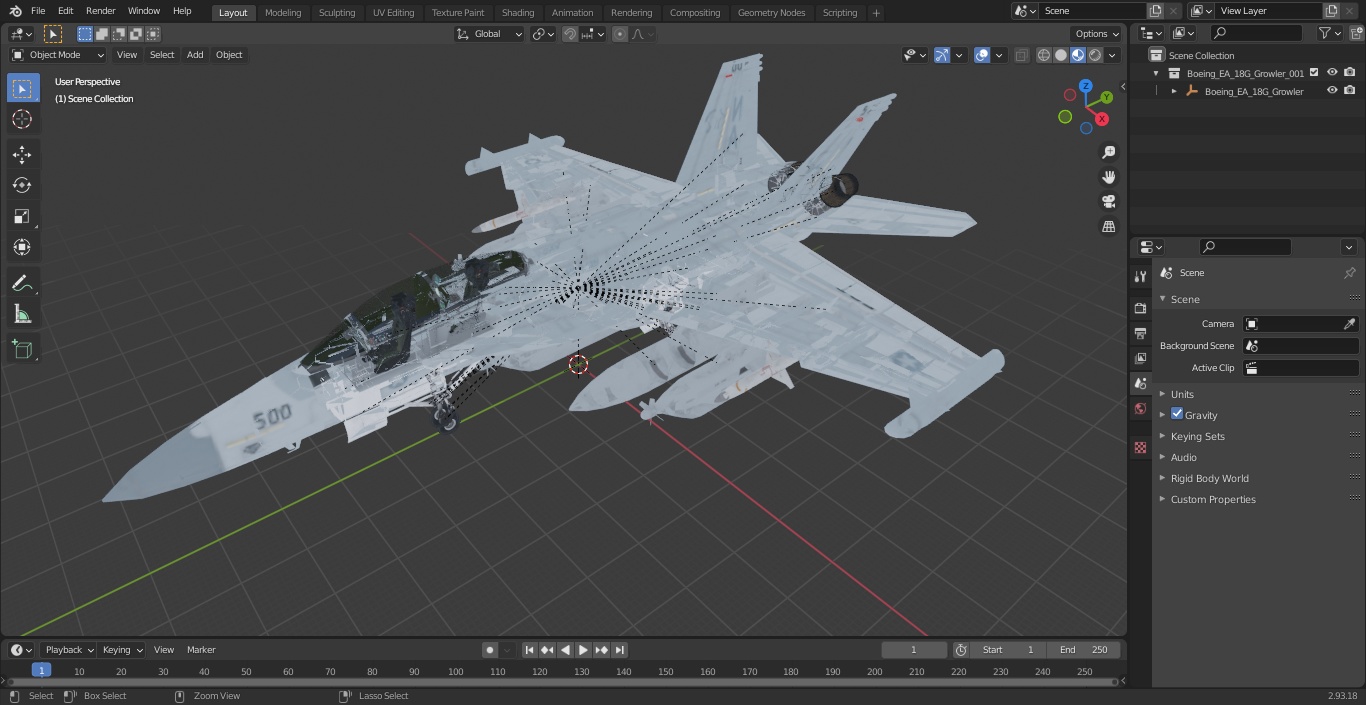Select the Select Box tool
This screenshot has height=705, width=1366.
click(x=22, y=88)
